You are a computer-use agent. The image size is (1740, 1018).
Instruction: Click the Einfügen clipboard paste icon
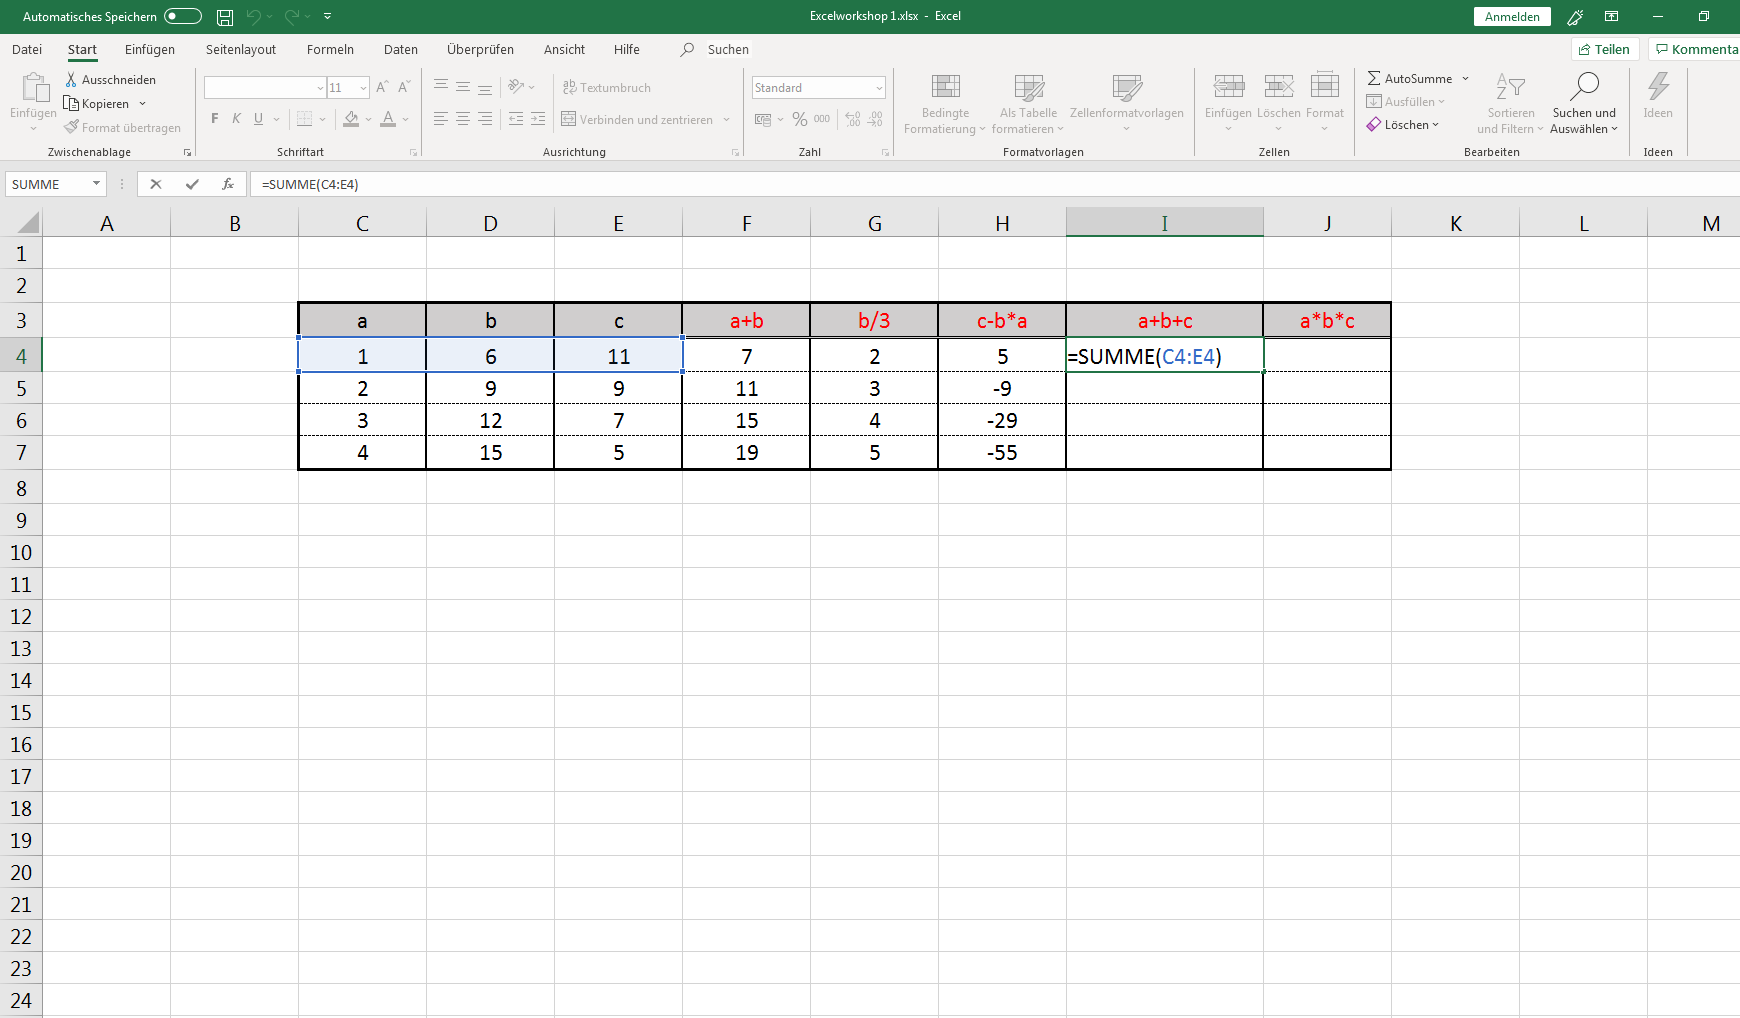pyautogui.click(x=34, y=89)
